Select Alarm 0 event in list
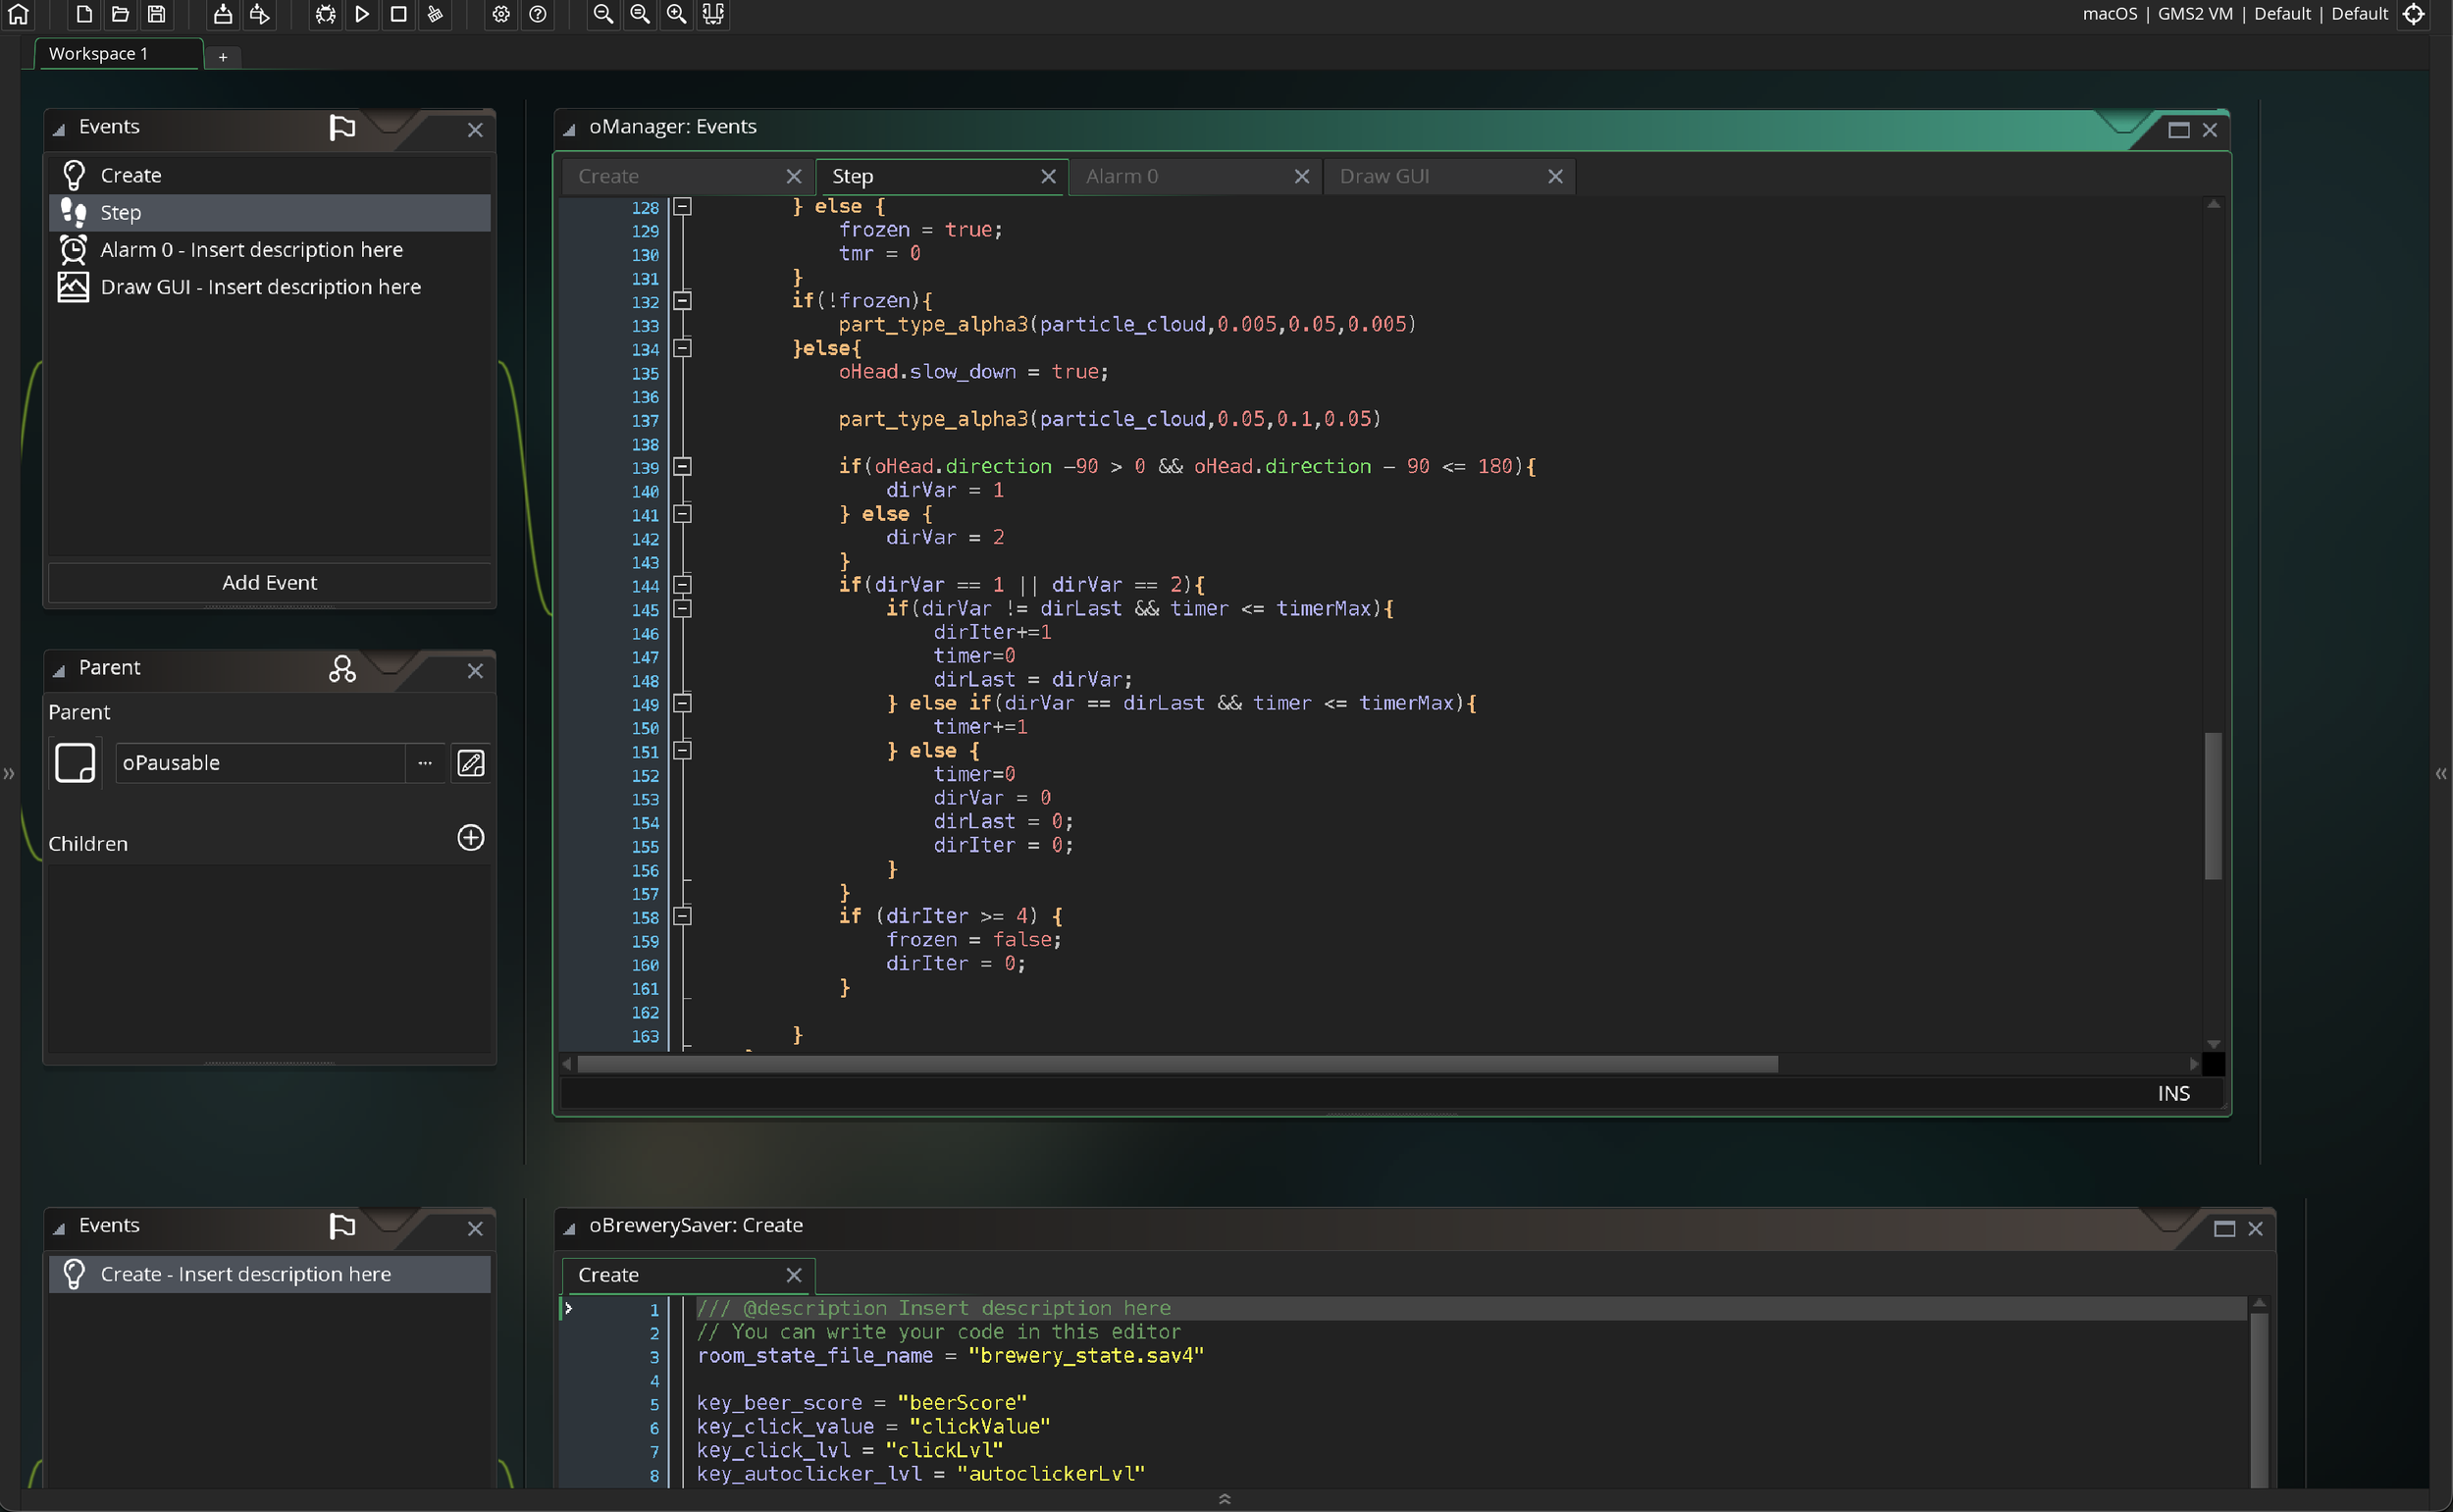Viewport: 2453px width, 1512px height. pyautogui.click(x=251, y=250)
